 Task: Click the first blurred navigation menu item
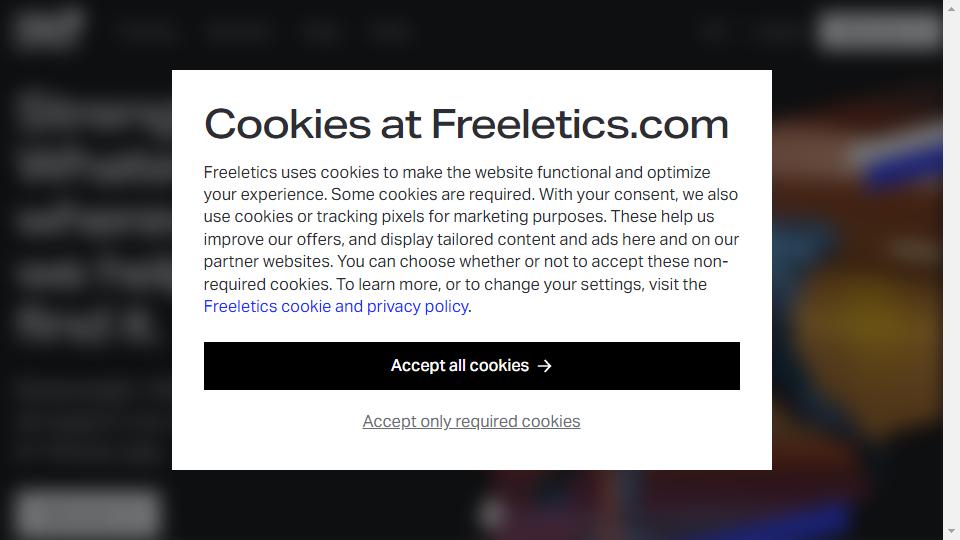pyautogui.click(x=146, y=30)
